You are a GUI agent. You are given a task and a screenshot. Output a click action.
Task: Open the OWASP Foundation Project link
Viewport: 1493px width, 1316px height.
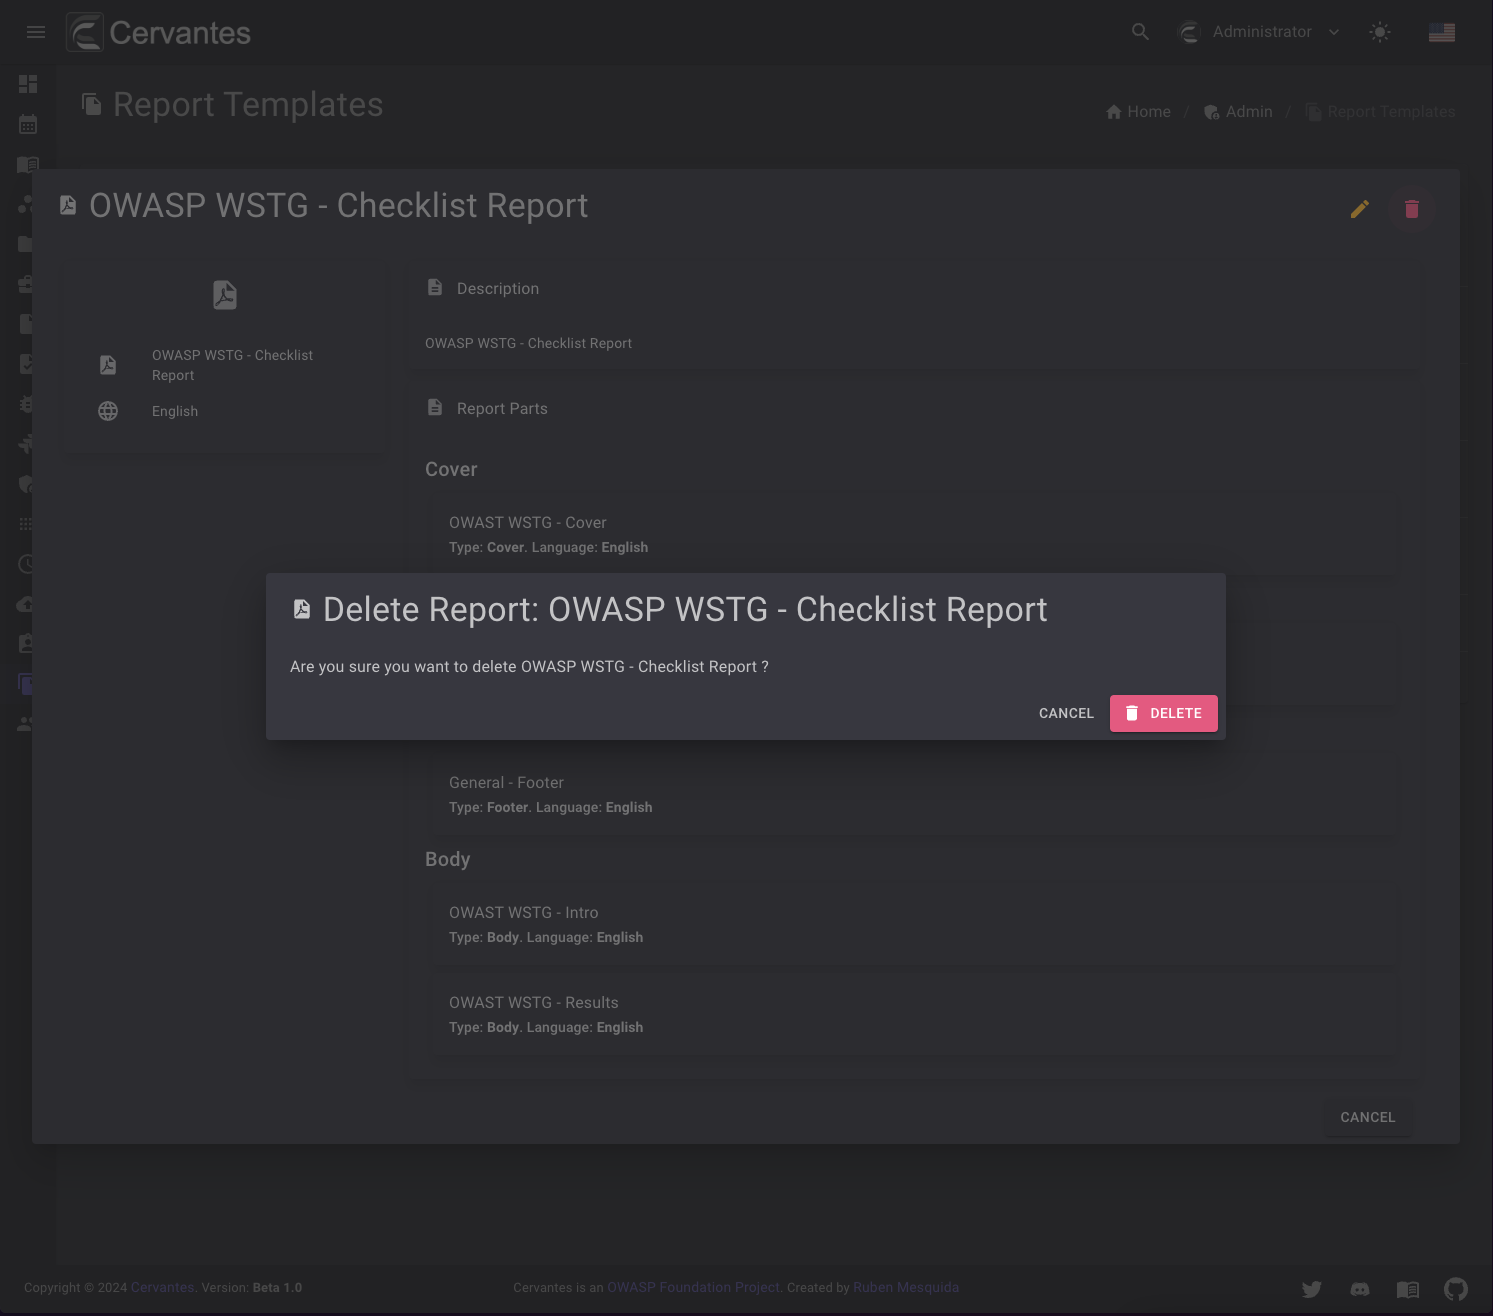coord(693,1288)
